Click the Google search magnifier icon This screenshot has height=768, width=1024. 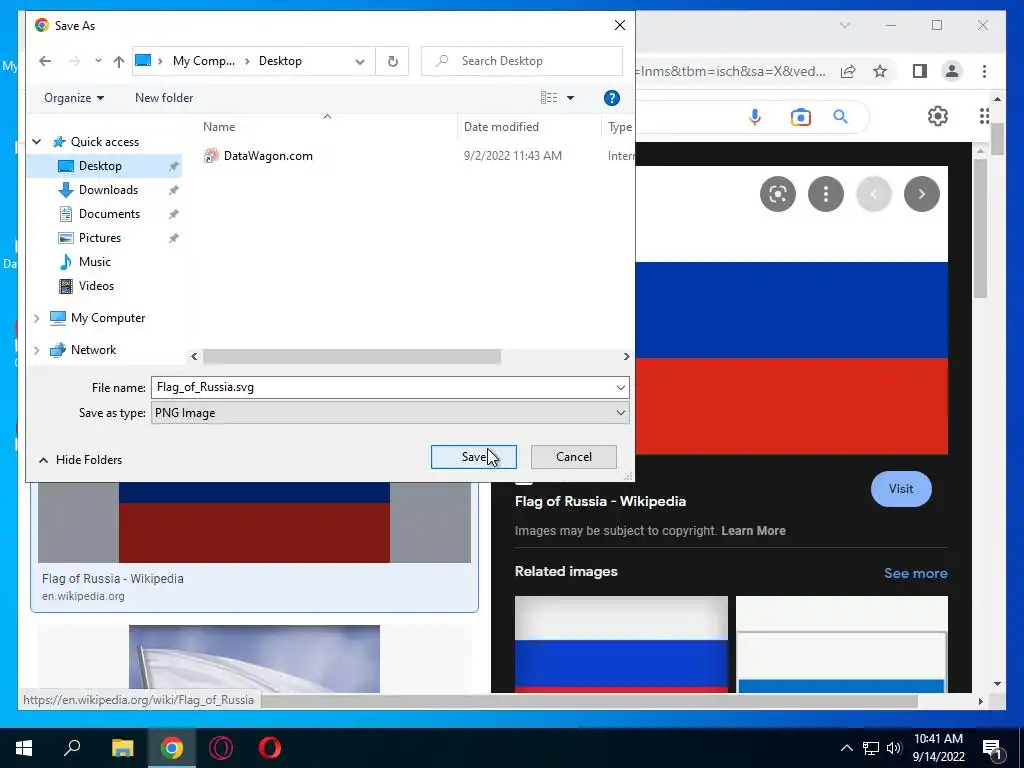click(x=840, y=117)
